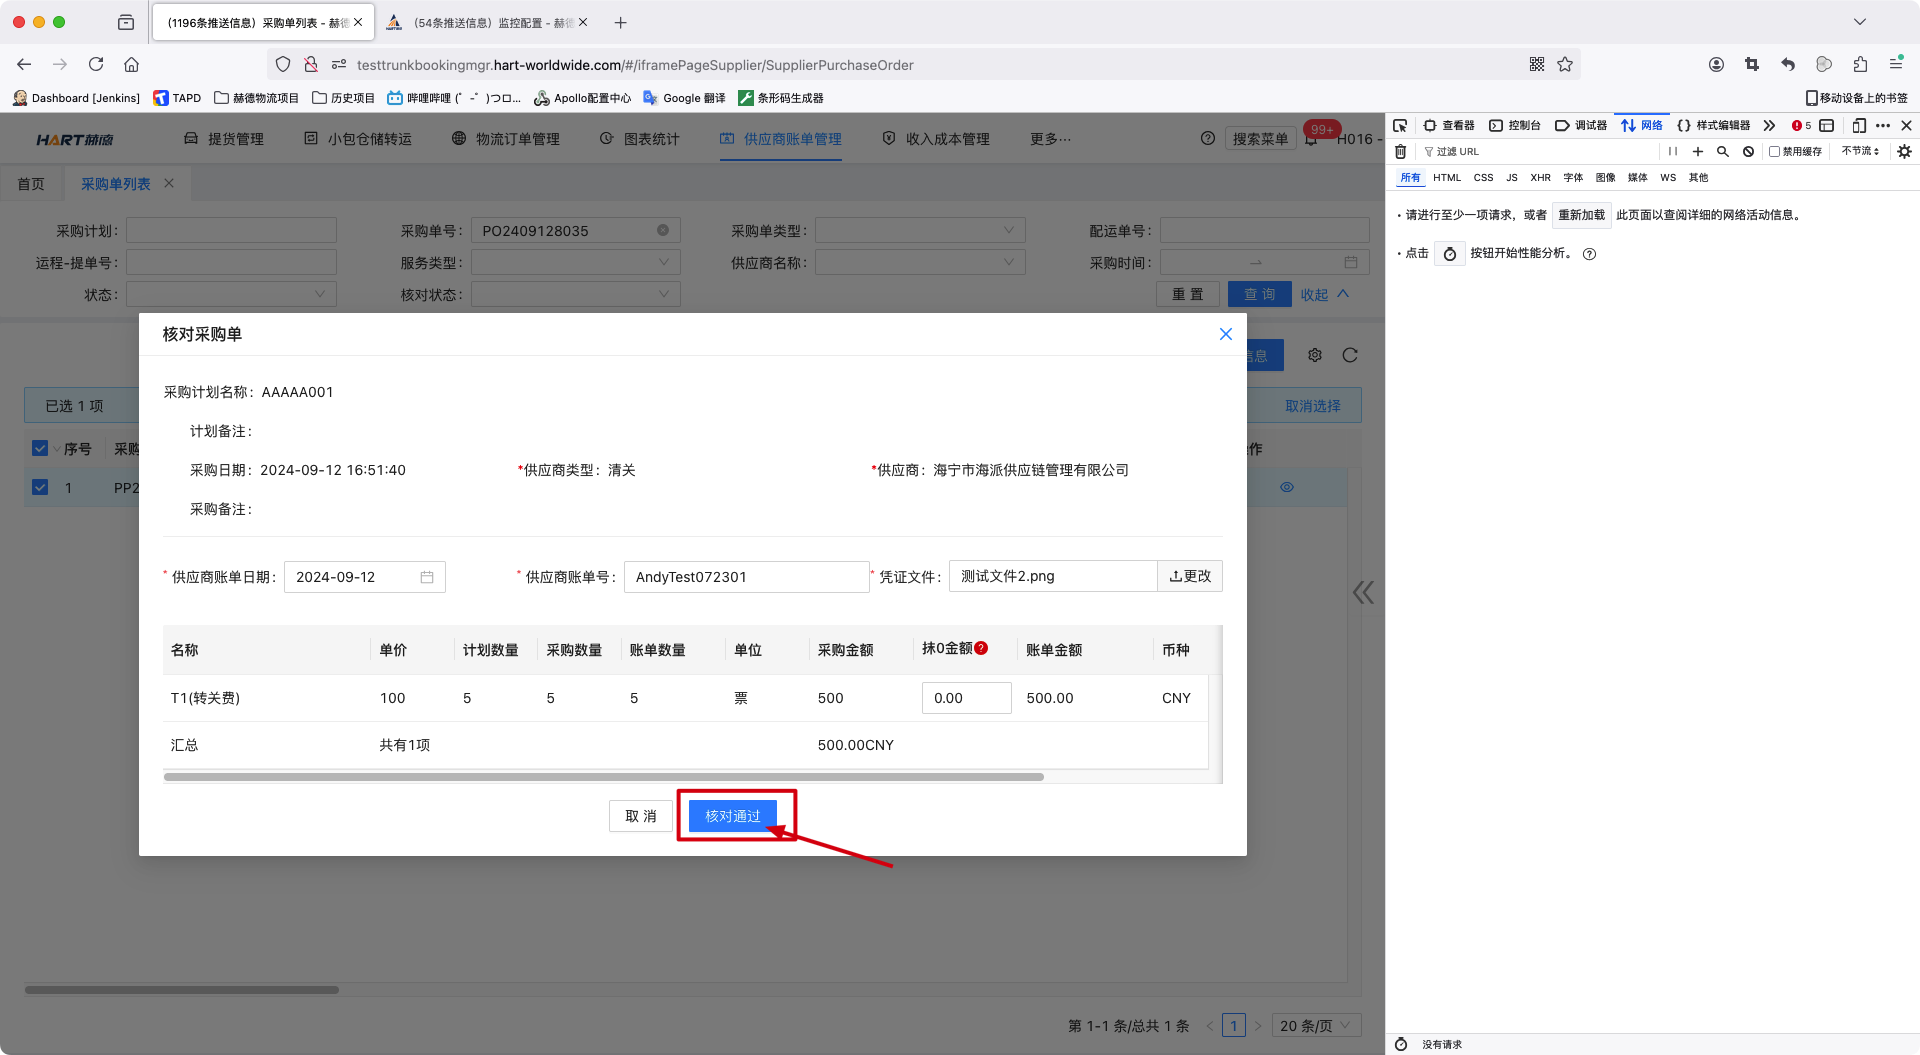This screenshot has height=1055, width=1920.
Task: Expand the side panel with double chevron
Action: coord(1363,593)
